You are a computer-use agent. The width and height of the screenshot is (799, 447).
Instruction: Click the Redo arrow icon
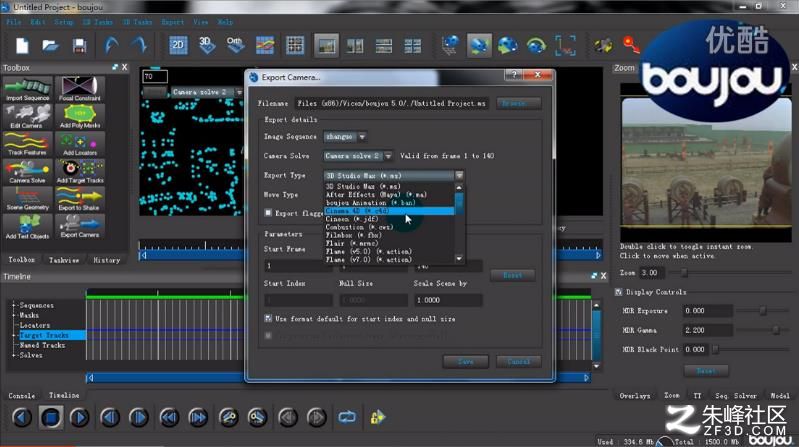[139, 45]
